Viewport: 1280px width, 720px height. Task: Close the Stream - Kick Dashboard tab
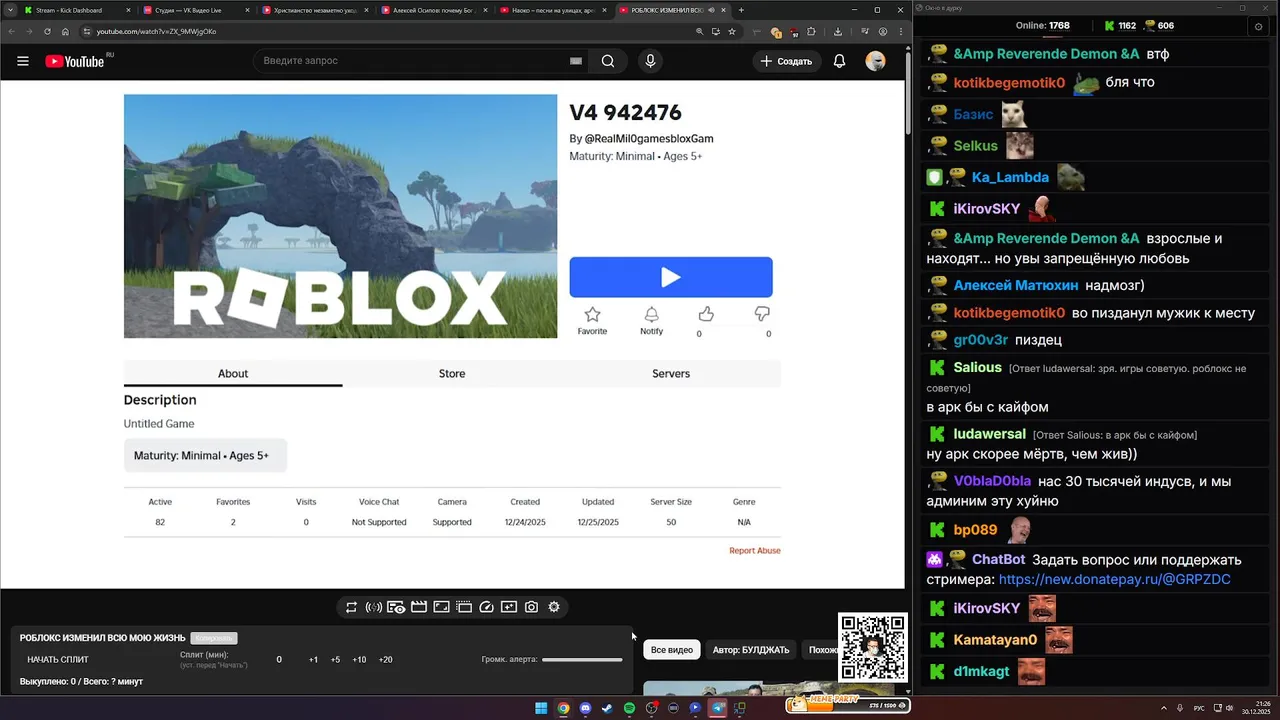[x=129, y=10]
